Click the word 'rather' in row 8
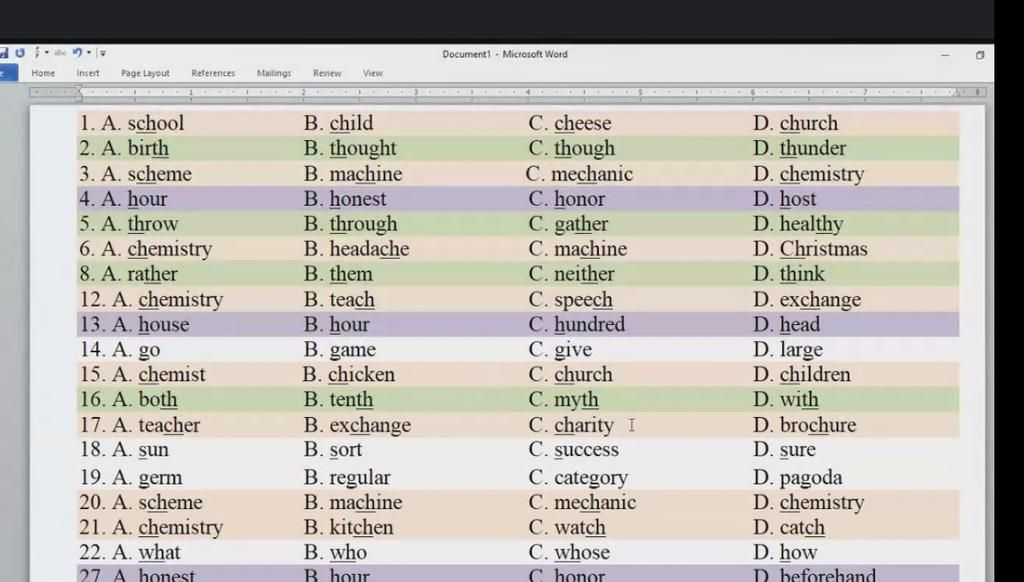Image resolution: width=1024 pixels, height=582 pixels. 152,274
